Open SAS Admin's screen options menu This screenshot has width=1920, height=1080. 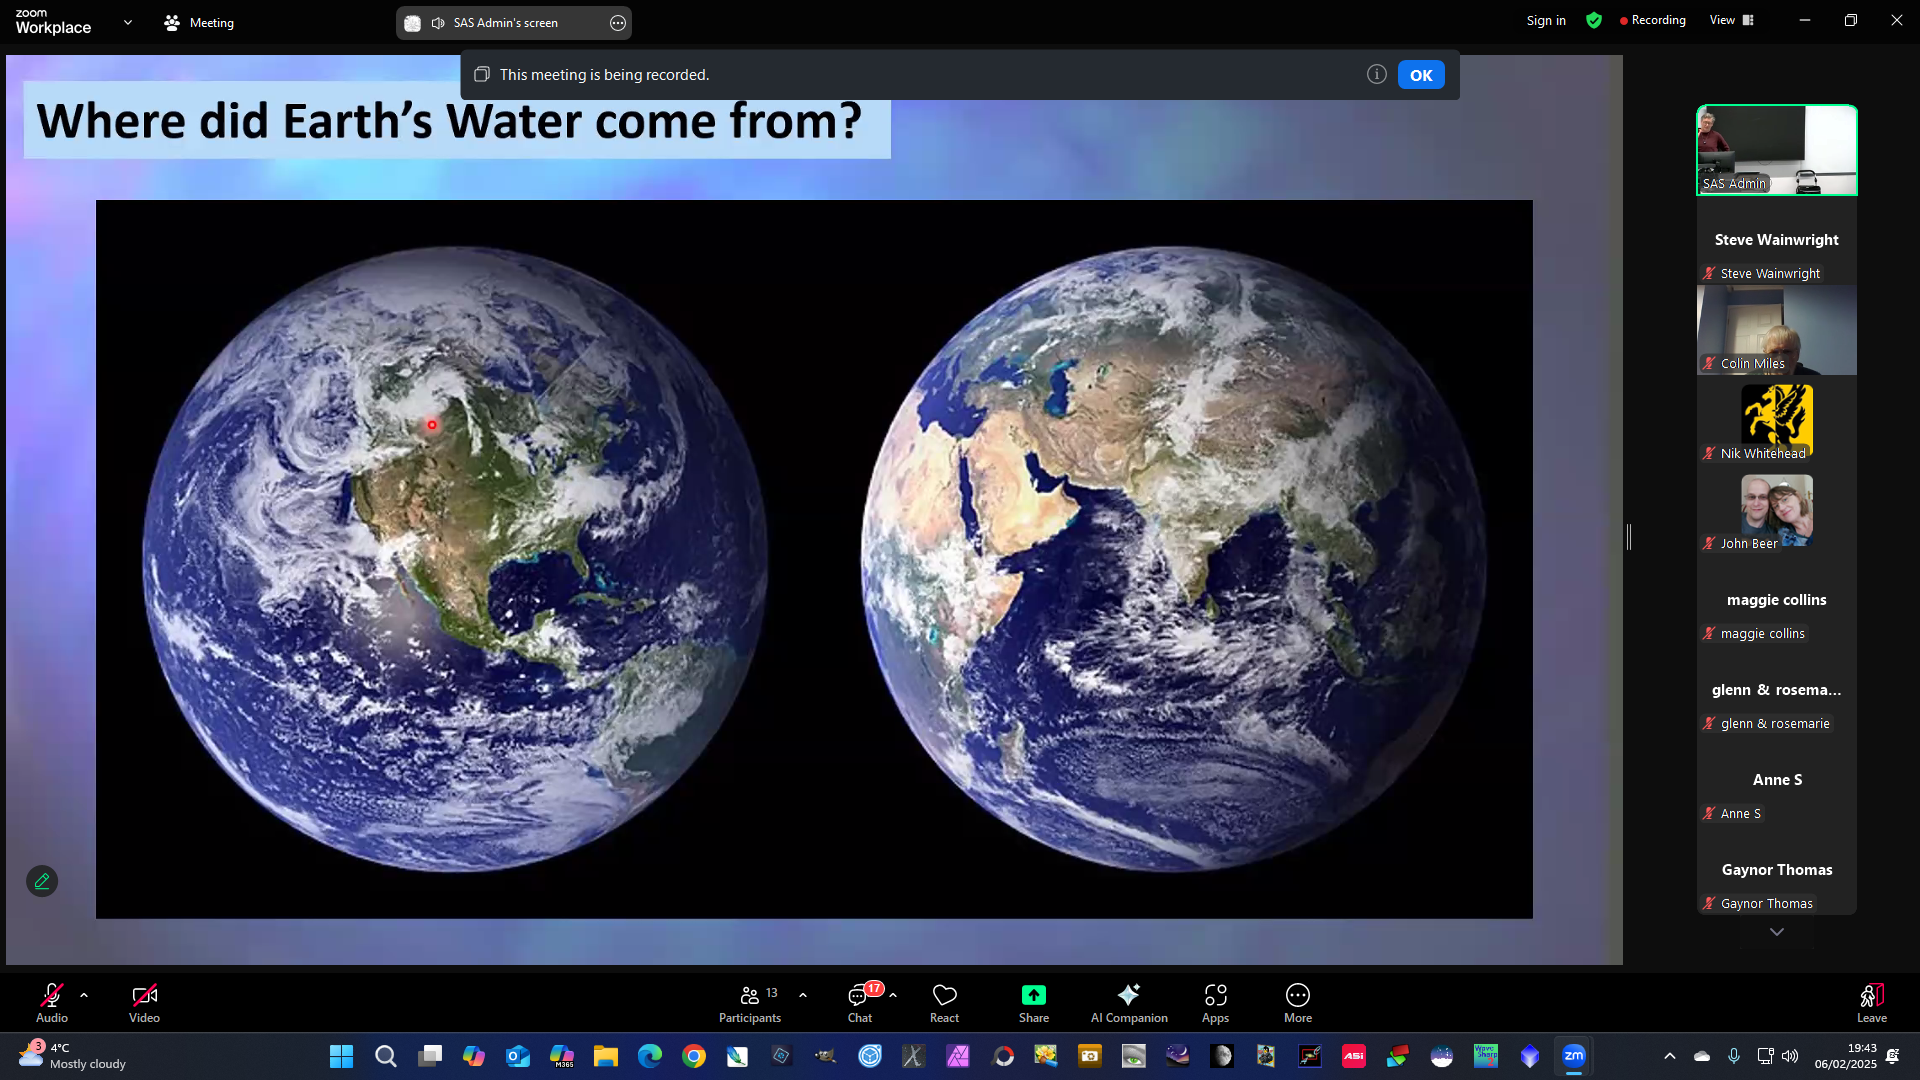618,23
